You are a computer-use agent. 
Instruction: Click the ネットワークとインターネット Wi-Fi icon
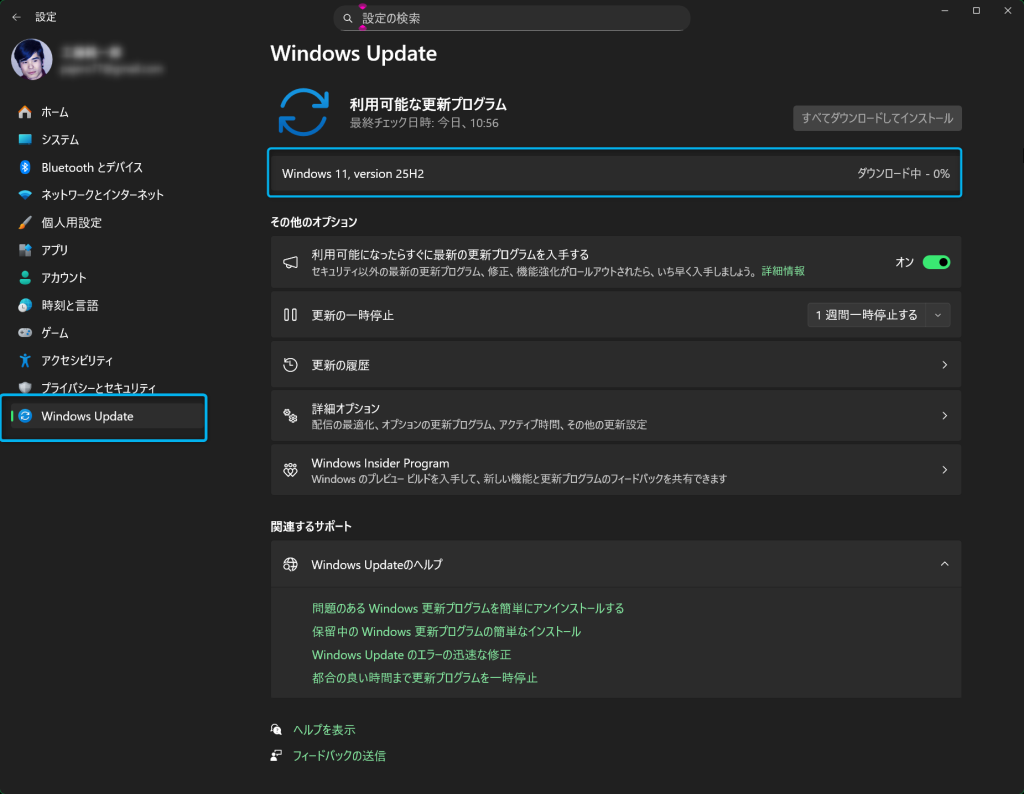point(25,195)
